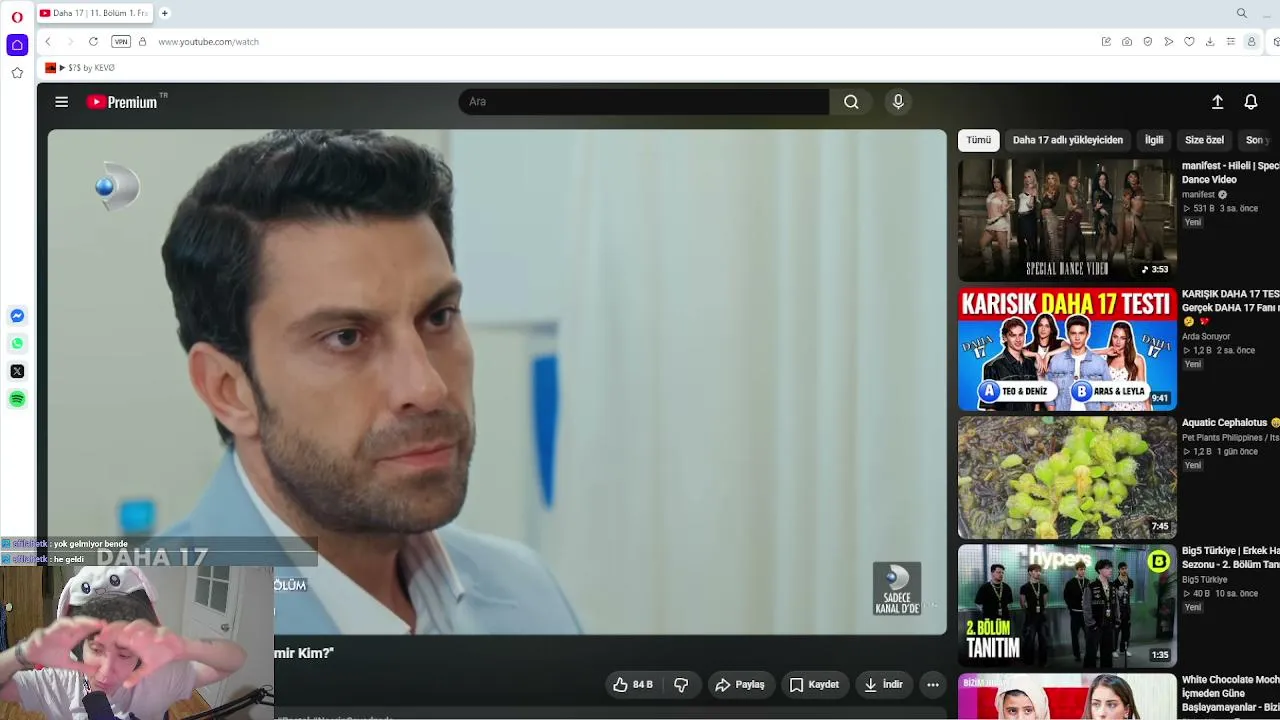This screenshot has width=1280, height=720.
Task: Go back to the previous page
Action: pyautogui.click(x=48, y=42)
